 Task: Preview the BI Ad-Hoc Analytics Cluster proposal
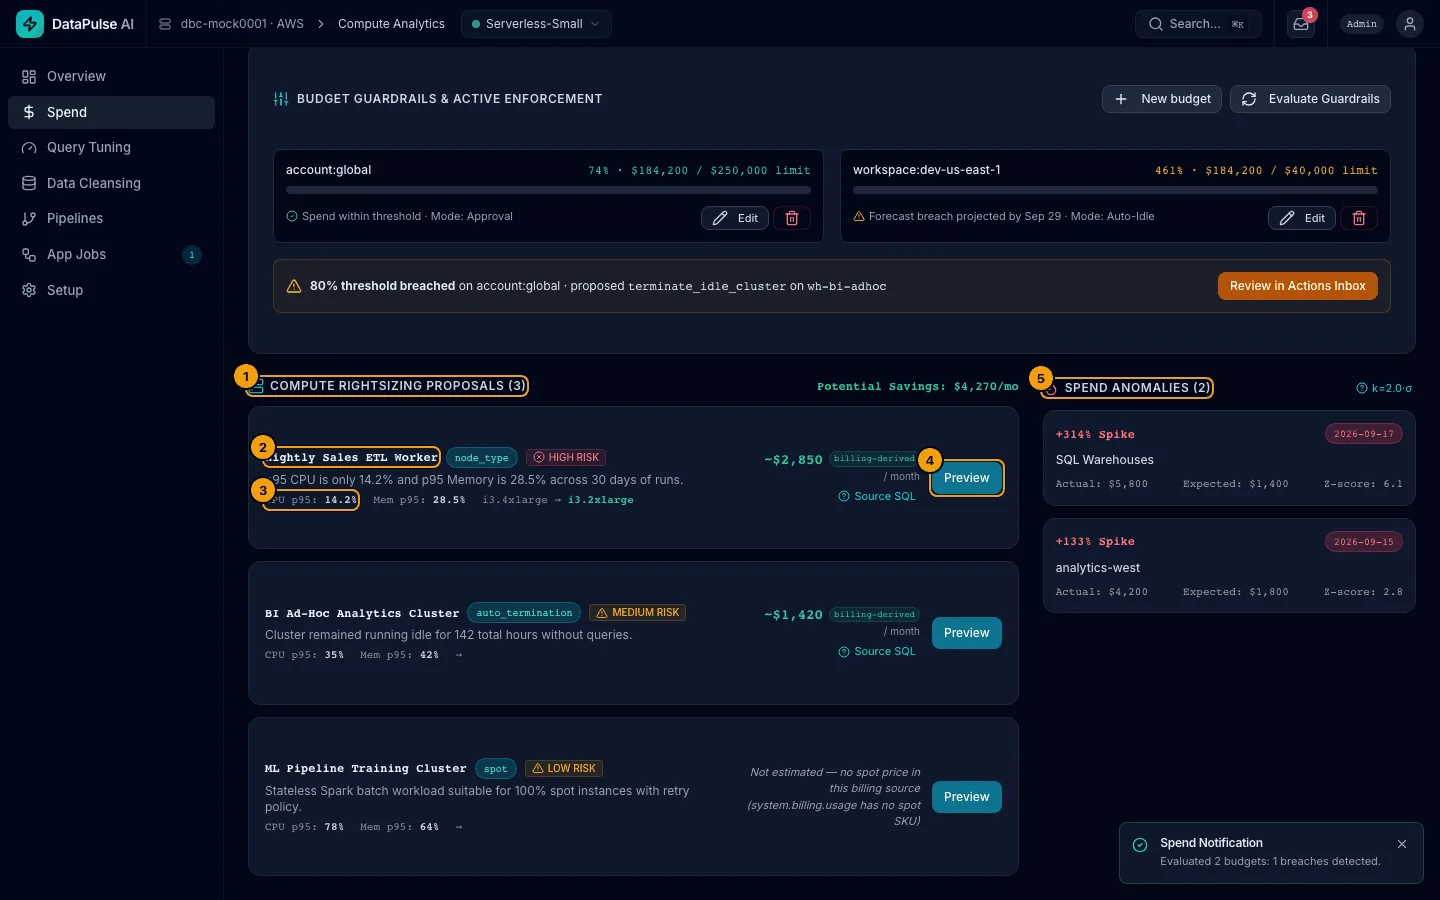(967, 633)
